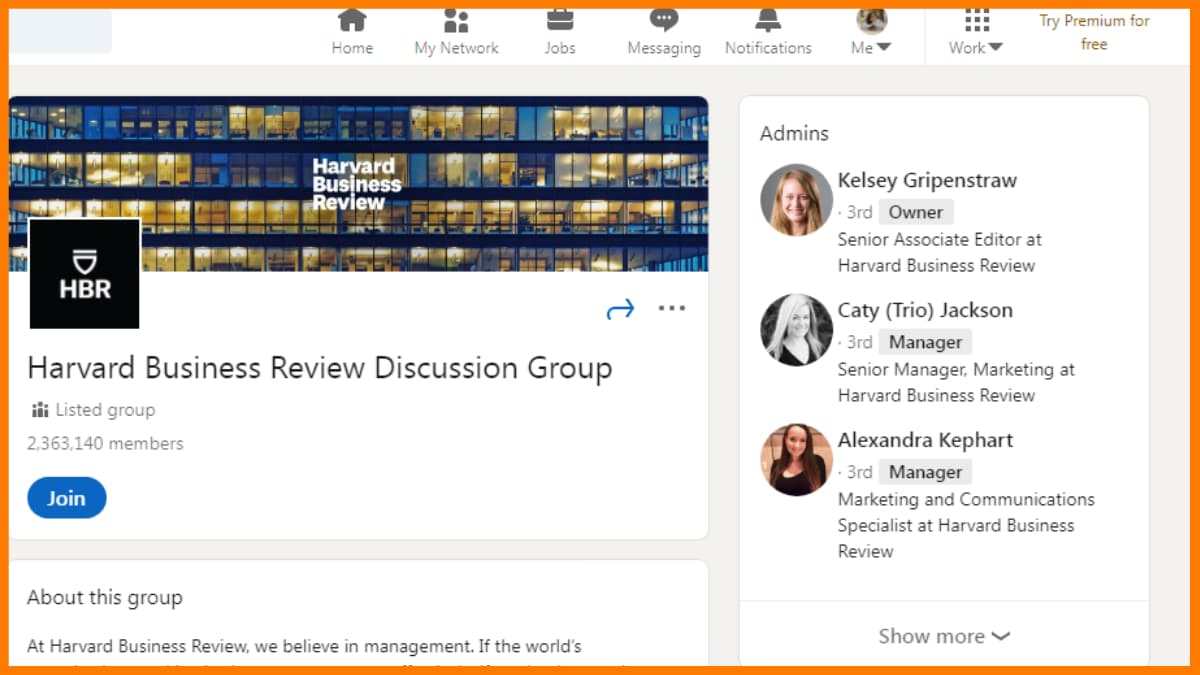Open the three-dot more options menu
The width and height of the screenshot is (1200, 675).
[672, 308]
